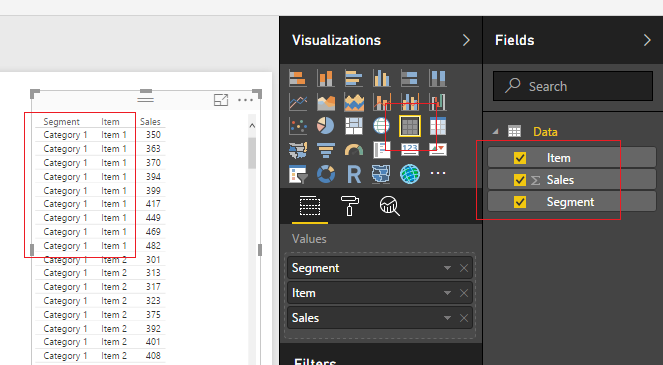Viewport: 663px width, 365px height.
Task: Select the 100% stacked column chart visual
Action: tap(437, 78)
